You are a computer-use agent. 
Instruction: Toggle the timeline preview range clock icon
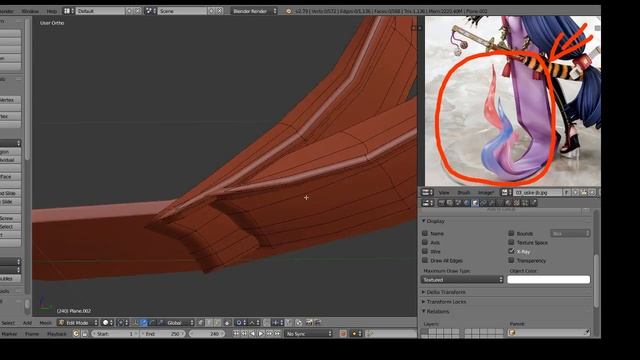click(x=76, y=334)
